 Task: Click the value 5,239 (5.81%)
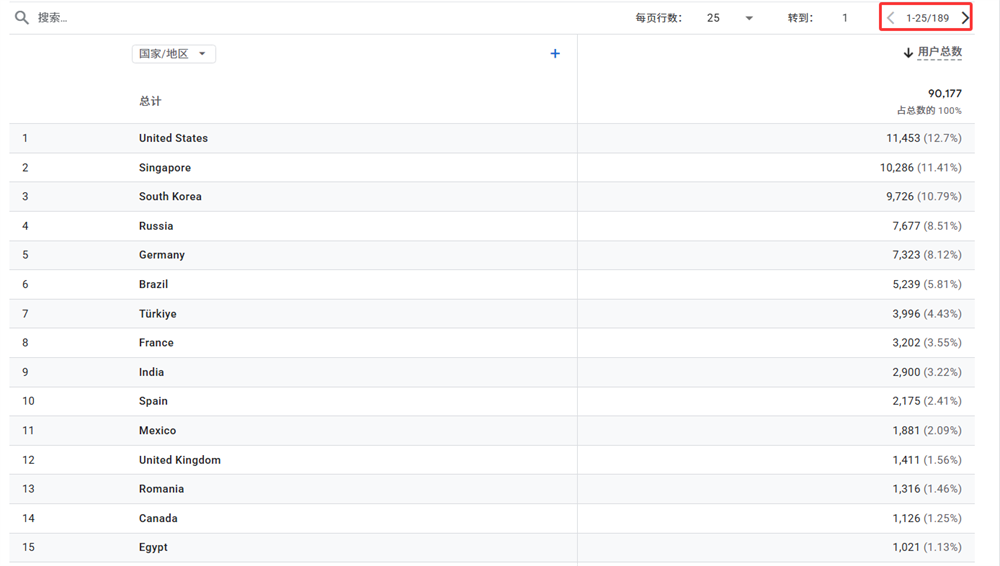pos(927,285)
